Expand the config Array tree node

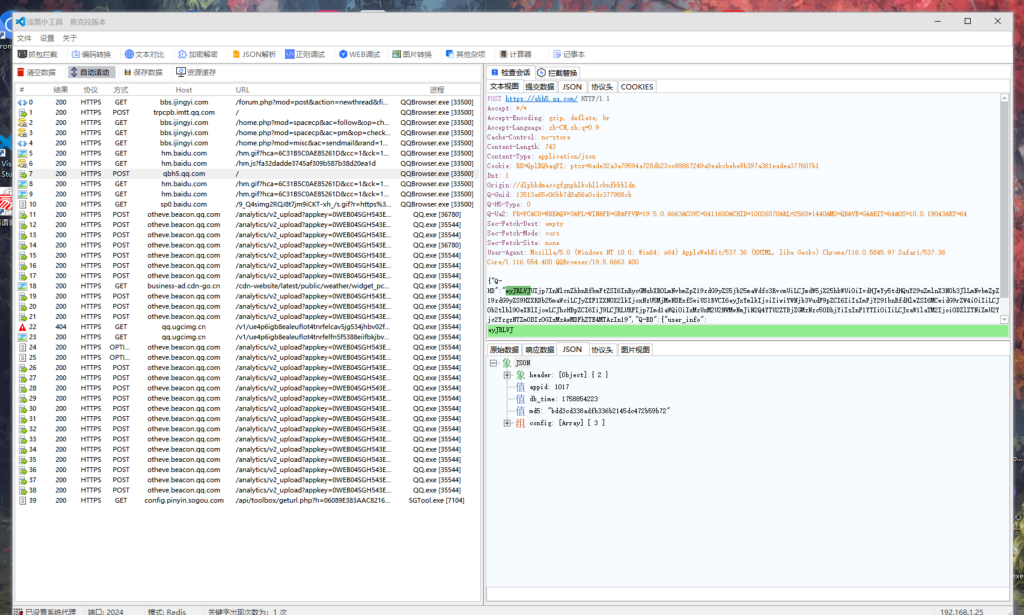tap(507, 423)
